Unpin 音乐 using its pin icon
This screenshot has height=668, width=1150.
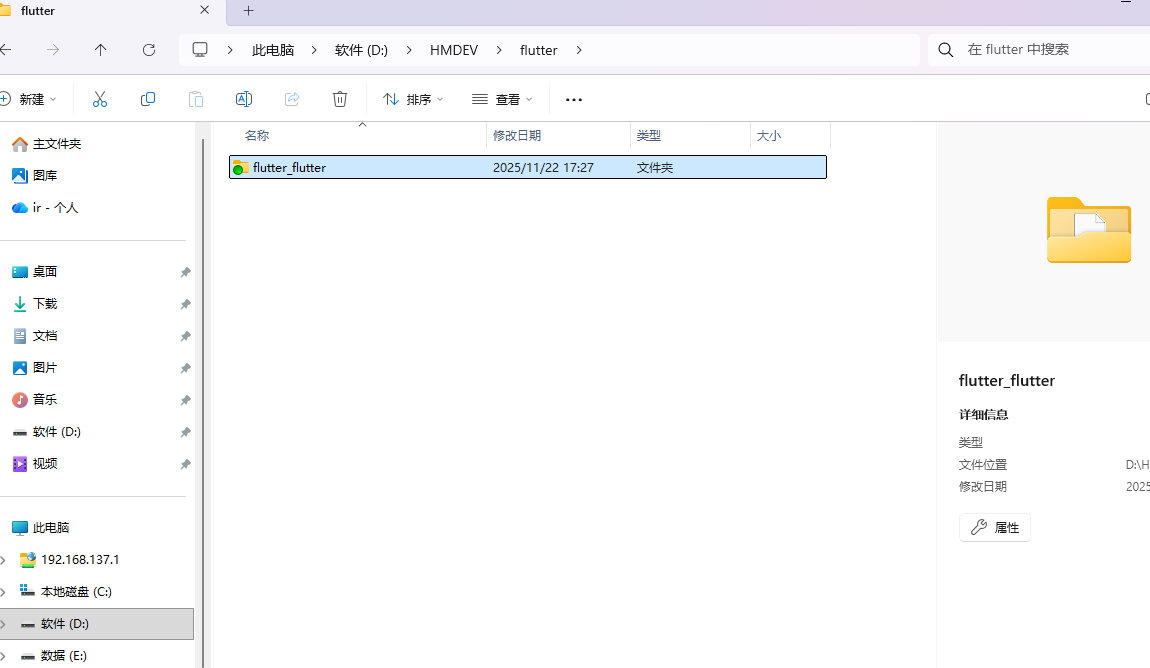[x=186, y=400]
